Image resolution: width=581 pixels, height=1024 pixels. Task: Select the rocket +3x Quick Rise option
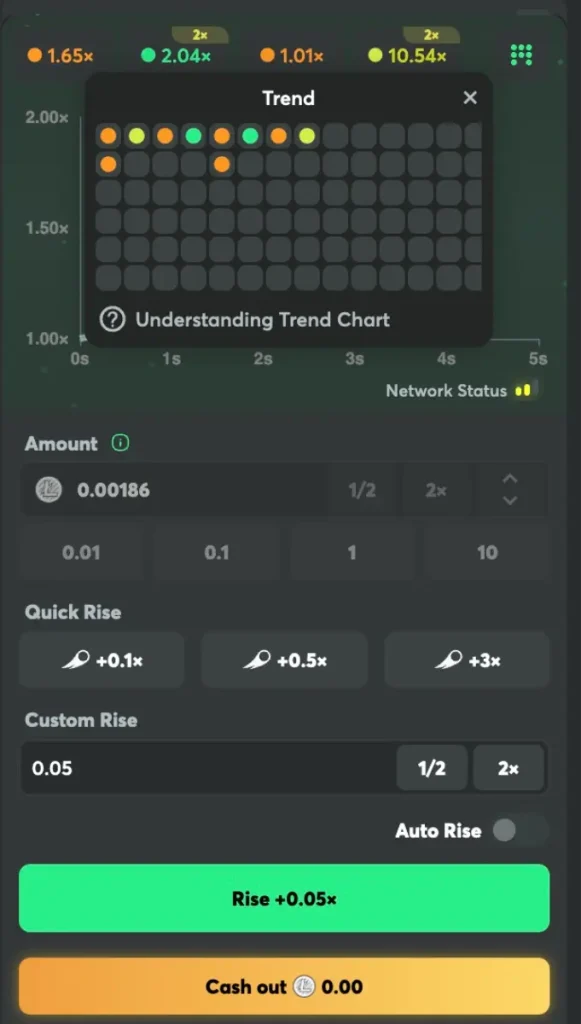coord(466,660)
